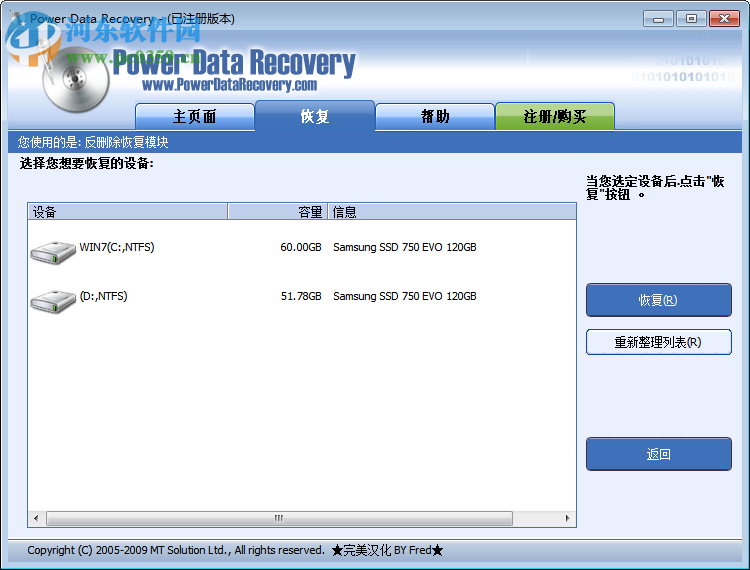Minimize the Power Data Recovery window
This screenshot has width=750, height=570.
659,19
